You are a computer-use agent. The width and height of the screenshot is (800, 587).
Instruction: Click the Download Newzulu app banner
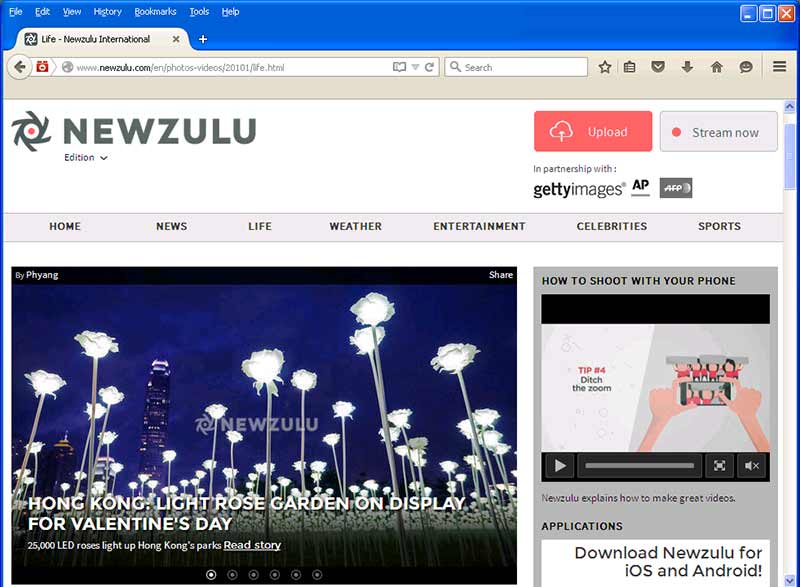click(x=656, y=563)
